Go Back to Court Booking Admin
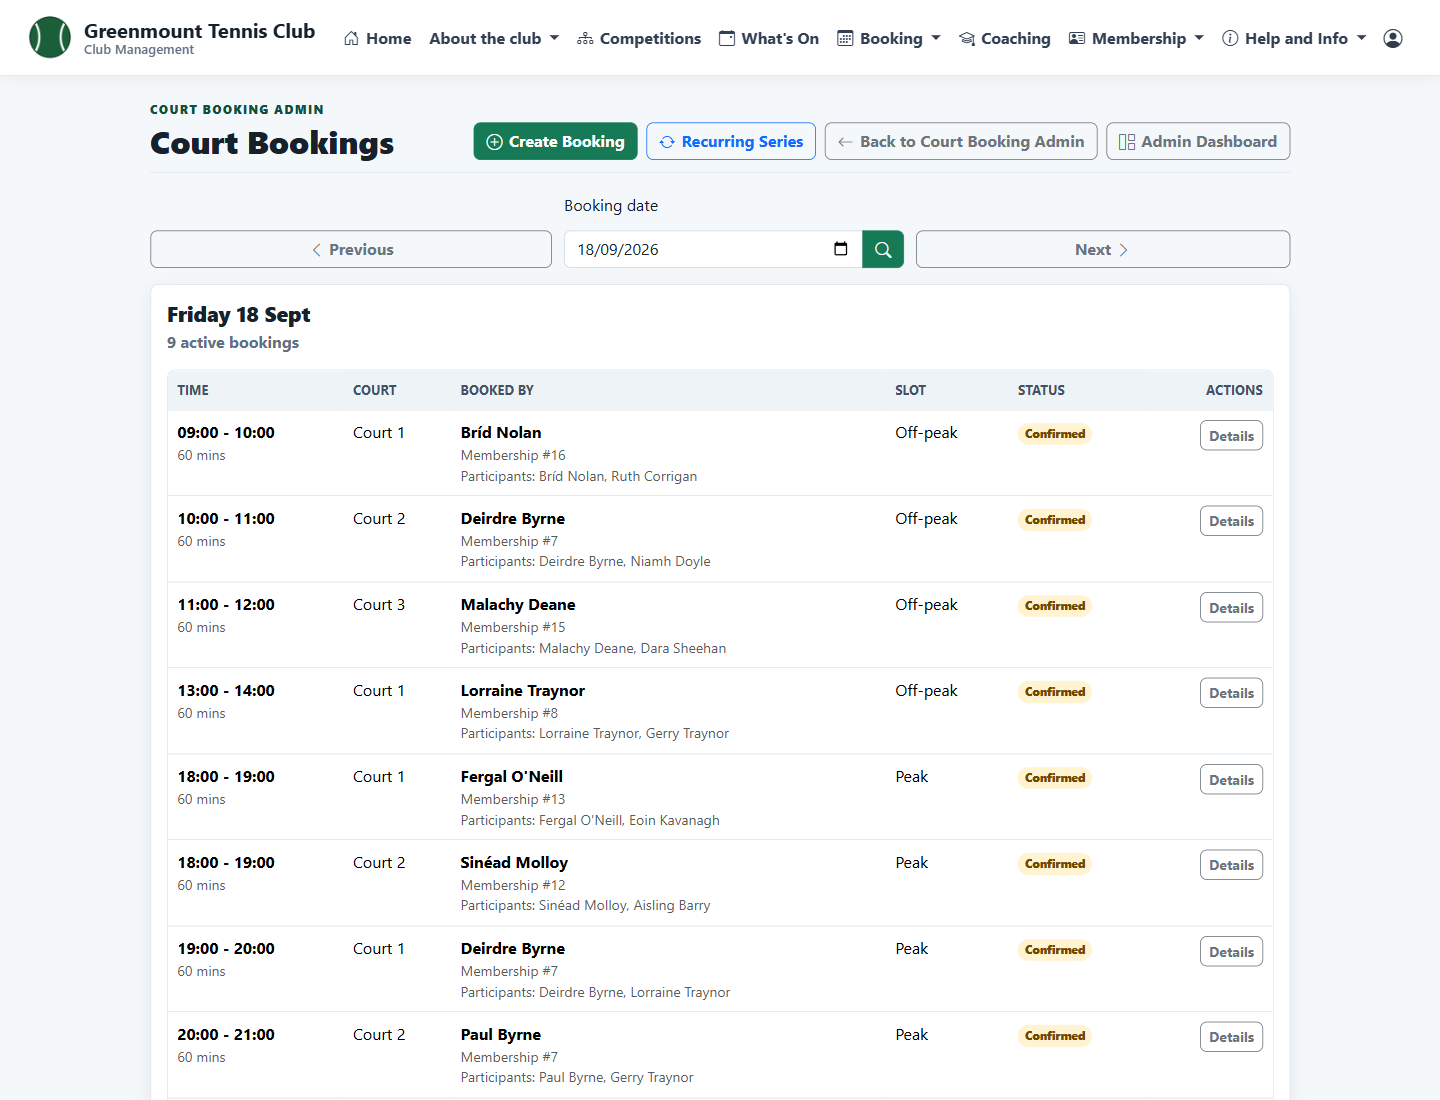Screen dimensions: 1440x1100 (961, 141)
